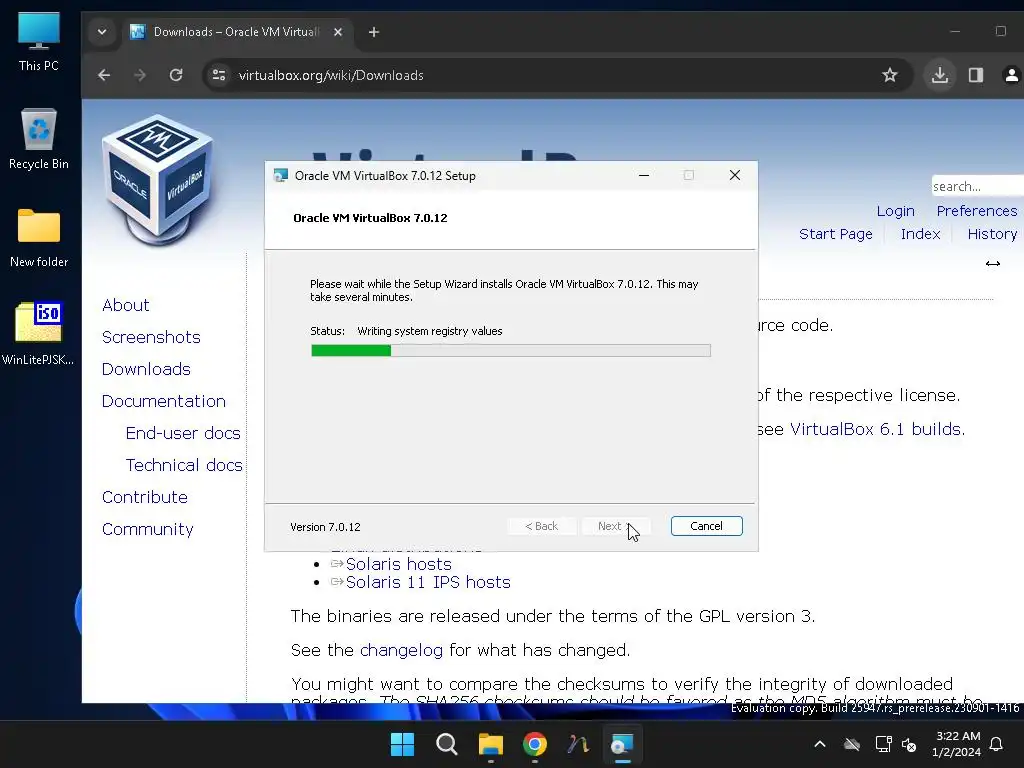Viewport: 1024px width, 768px height.
Task: Open File Explorer from the taskbar
Action: (490, 744)
